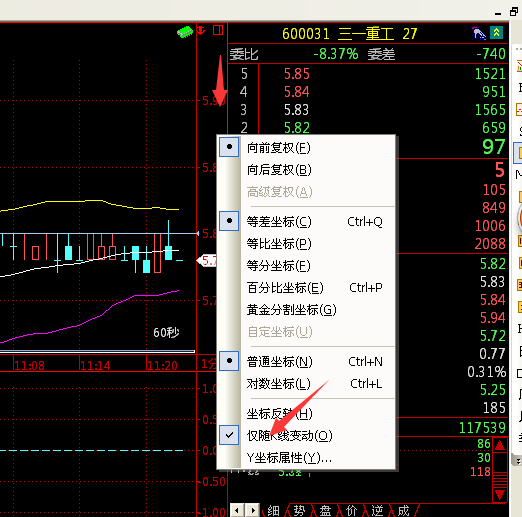Switch to the 价 tab
The height and width of the screenshot is (517, 522).
point(351,511)
